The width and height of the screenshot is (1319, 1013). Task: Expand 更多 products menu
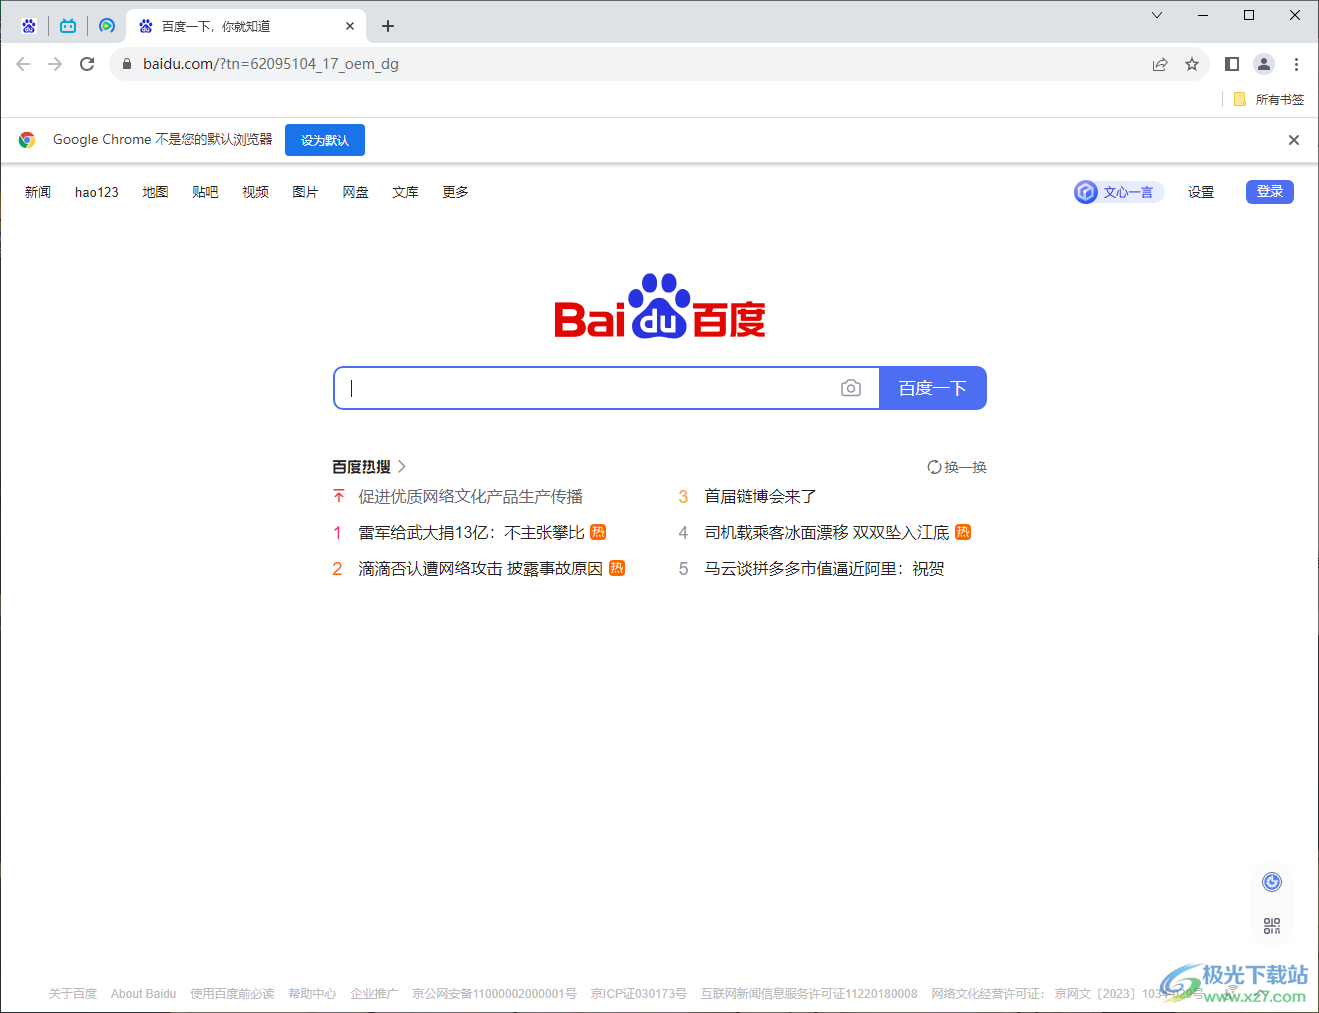[x=455, y=192]
